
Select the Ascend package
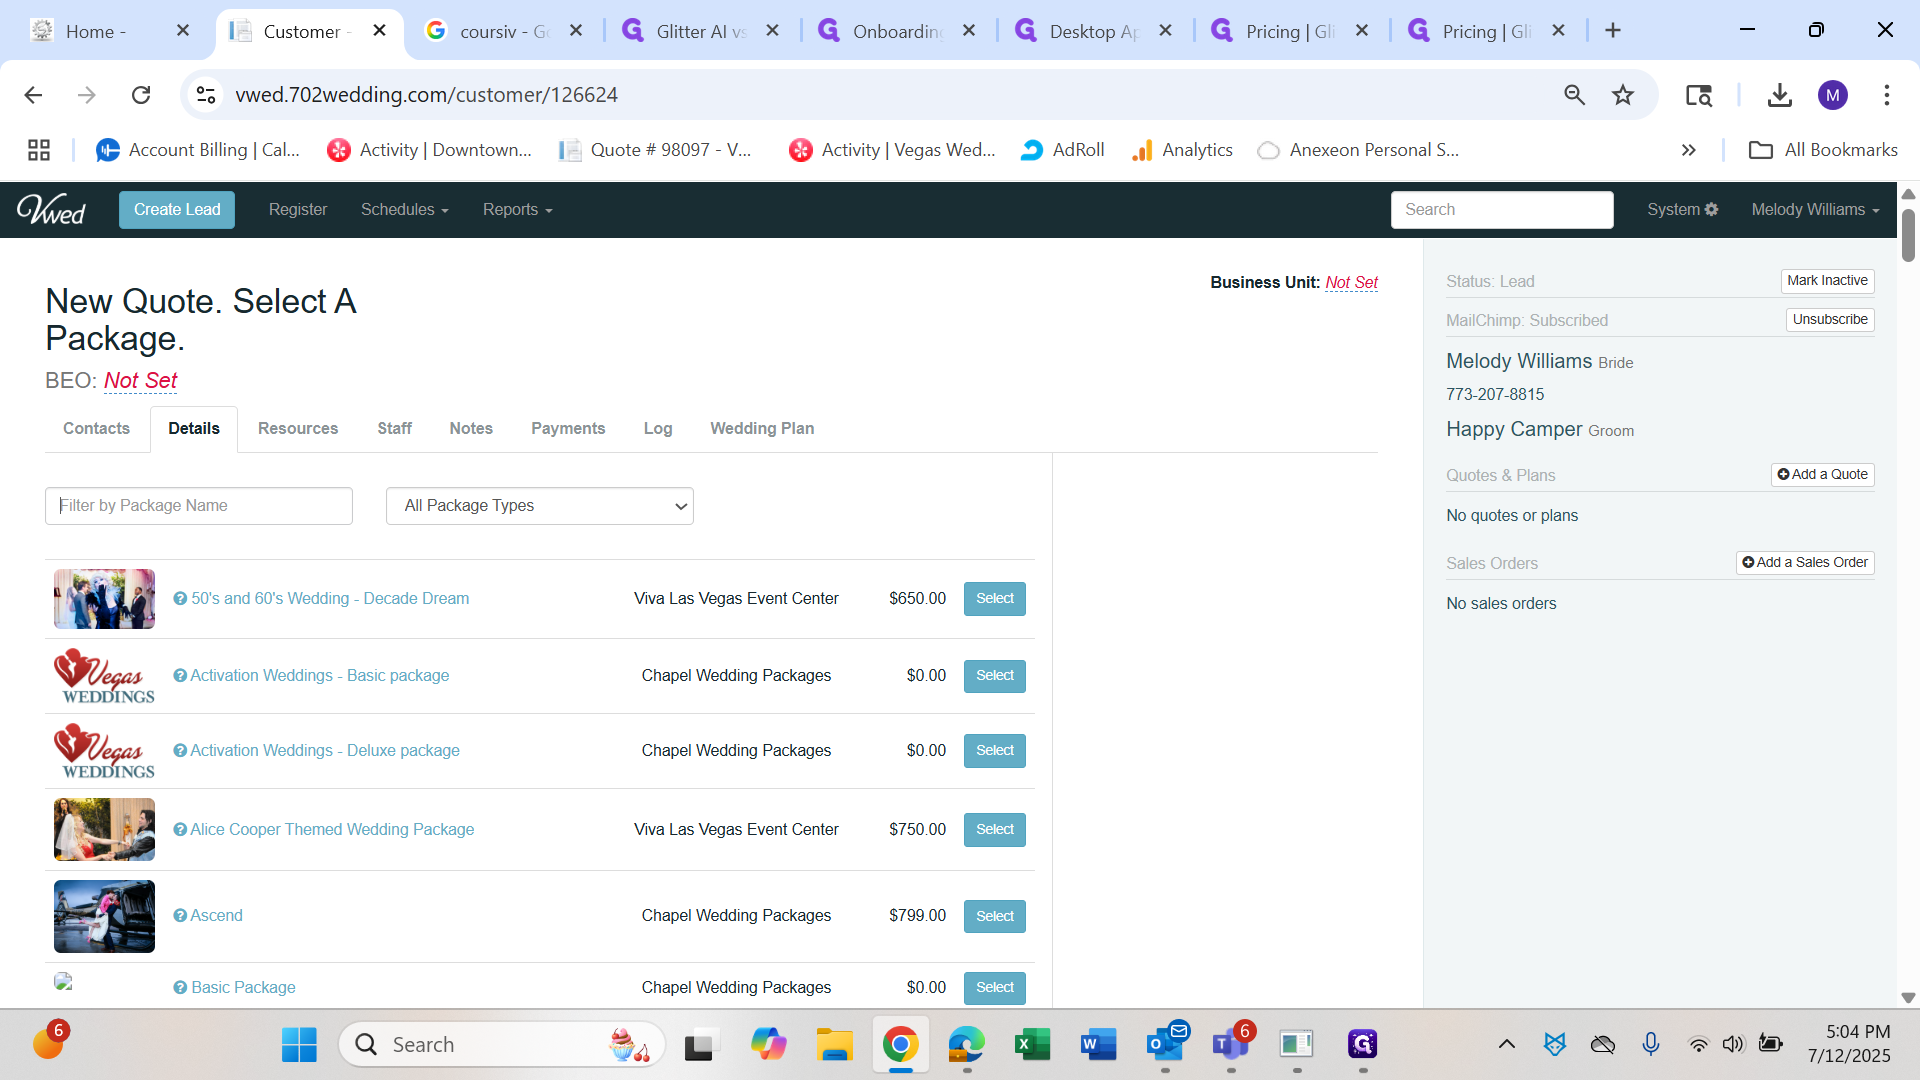pos(994,917)
